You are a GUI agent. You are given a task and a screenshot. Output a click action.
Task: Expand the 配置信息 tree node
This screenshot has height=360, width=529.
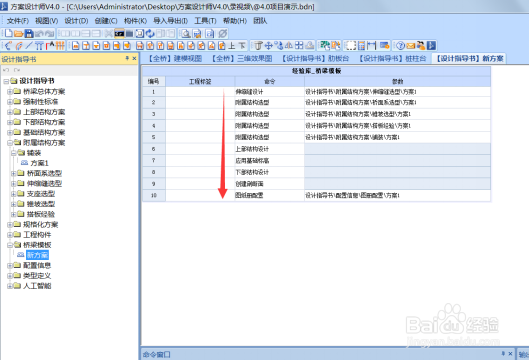[x=10, y=266]
